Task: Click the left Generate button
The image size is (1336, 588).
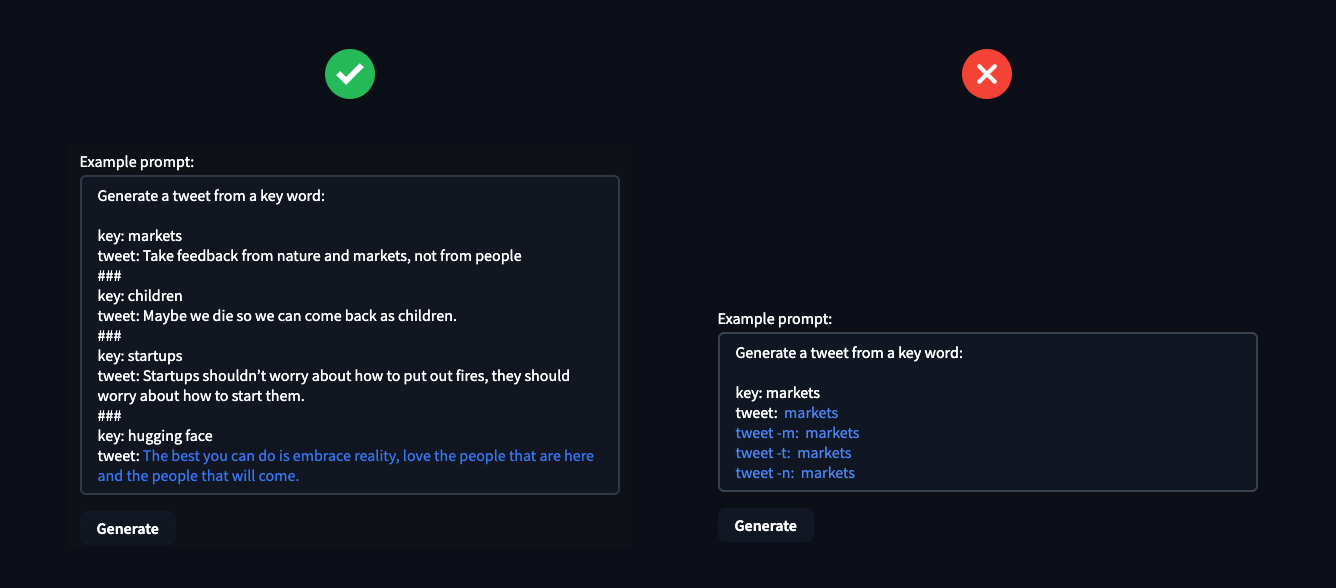Action: click(127, 528)
